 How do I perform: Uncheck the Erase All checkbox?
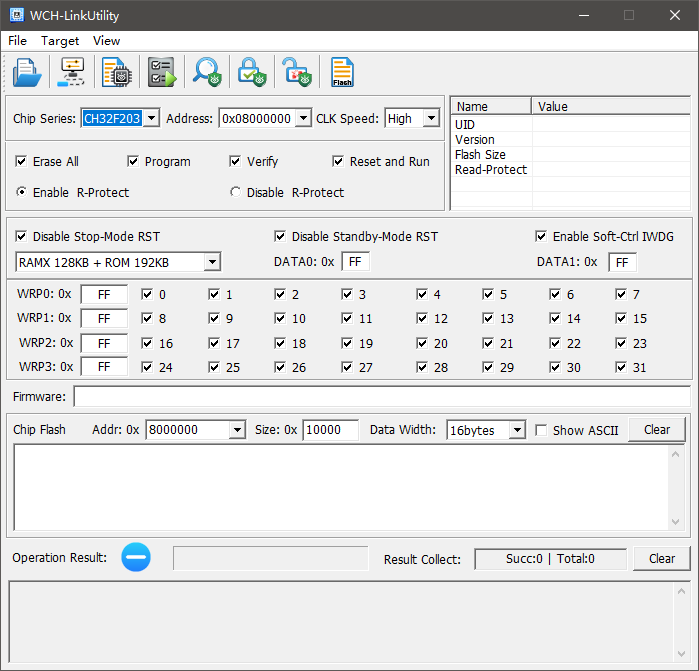[22, 161]
